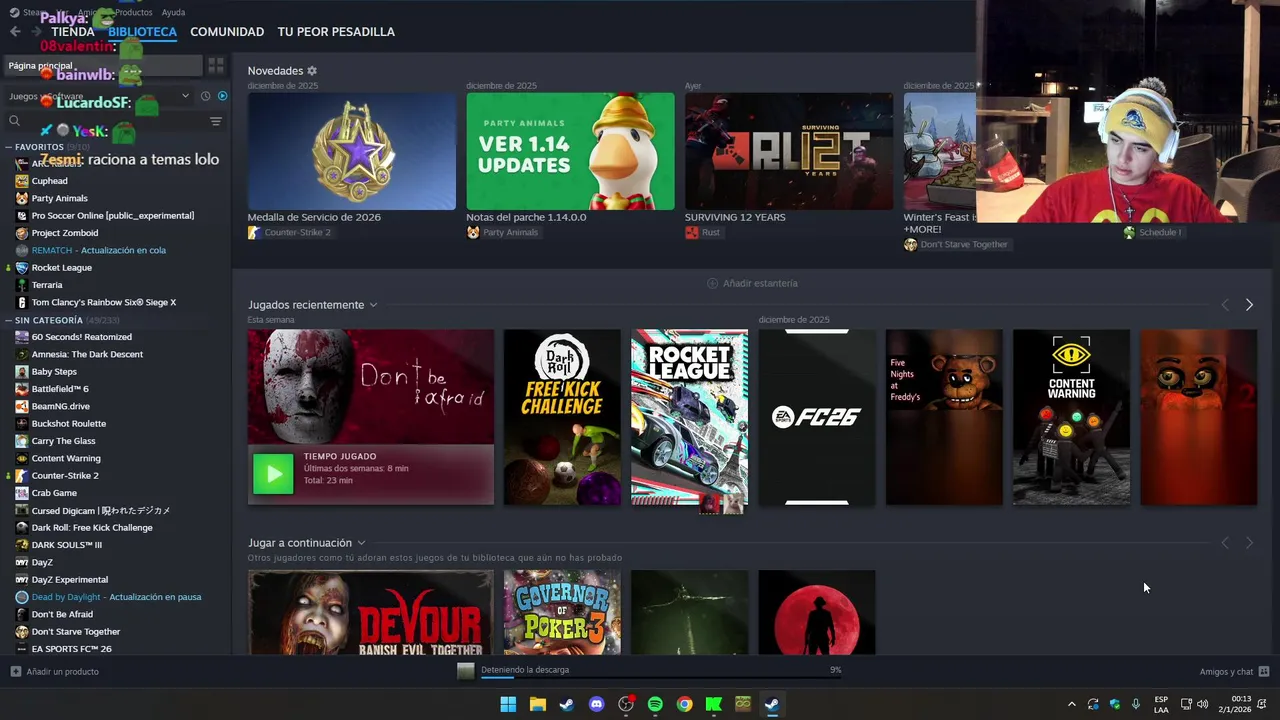Open the TIENDA tab
Screen dimensions: 1280x720
tap(73, 32)
